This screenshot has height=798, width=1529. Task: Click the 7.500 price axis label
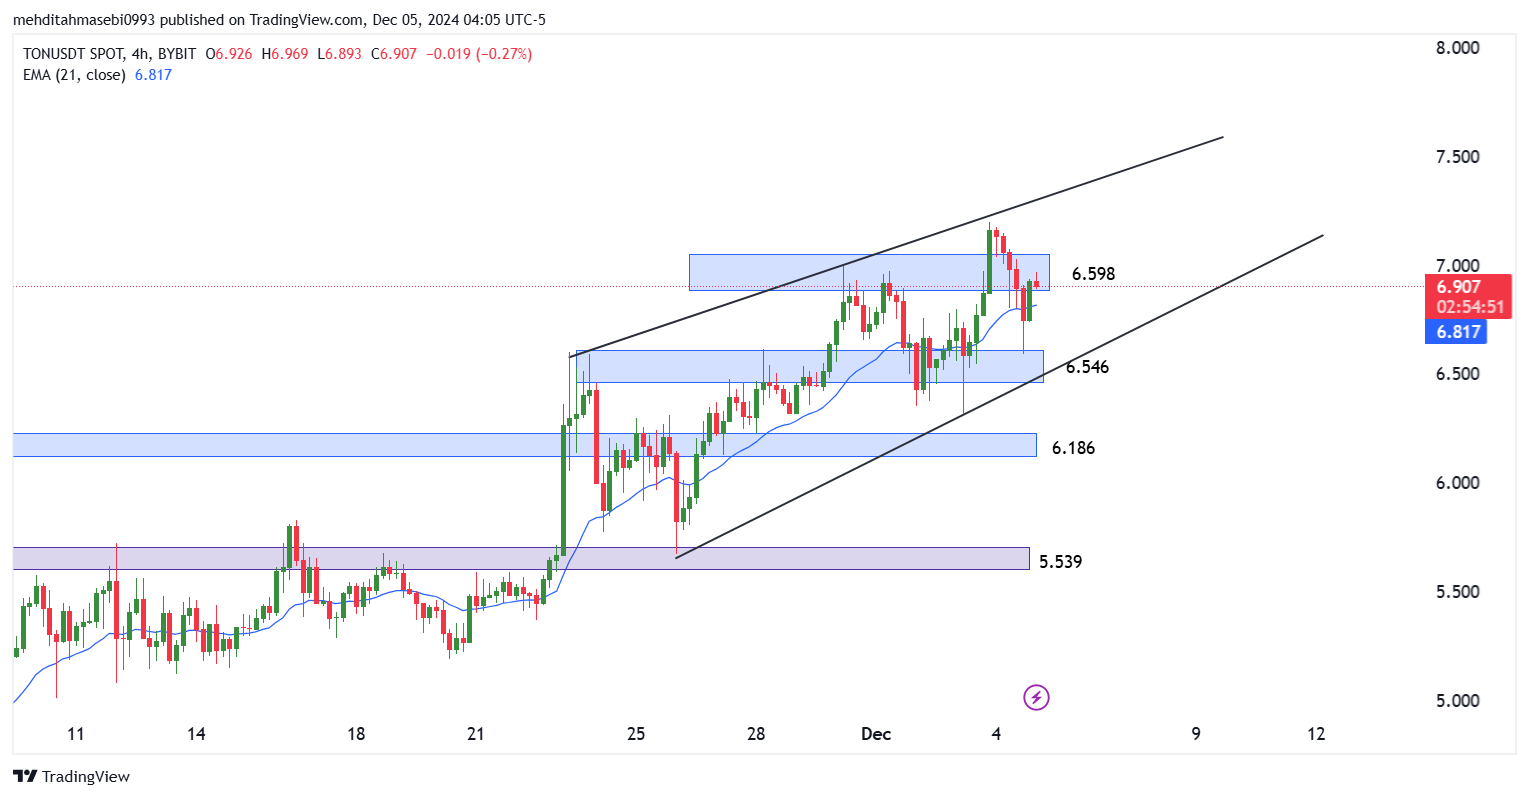(x=1458, y=157)
